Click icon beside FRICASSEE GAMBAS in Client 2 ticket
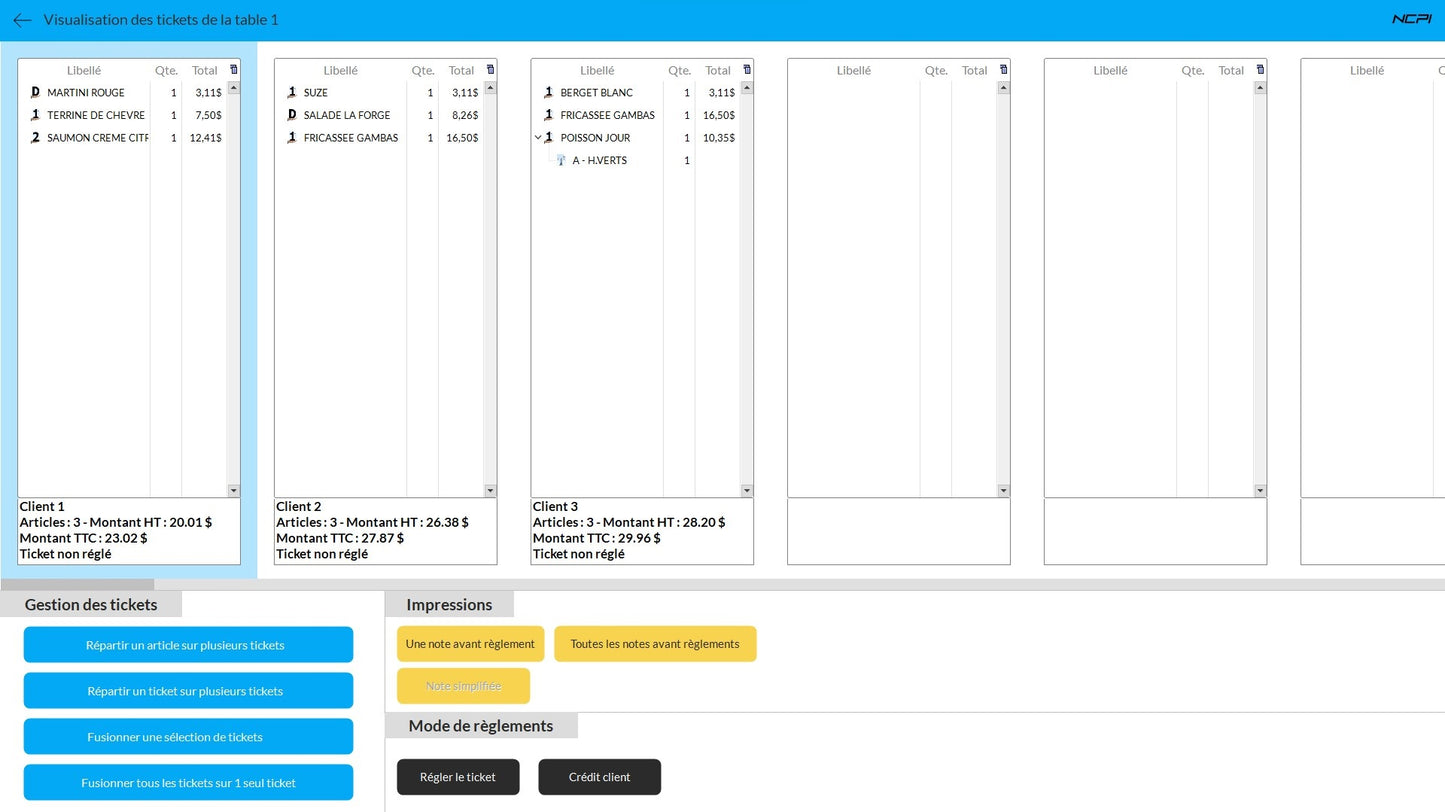Image resolution: width=1445 pixels, height=812 pixels. 292,138
